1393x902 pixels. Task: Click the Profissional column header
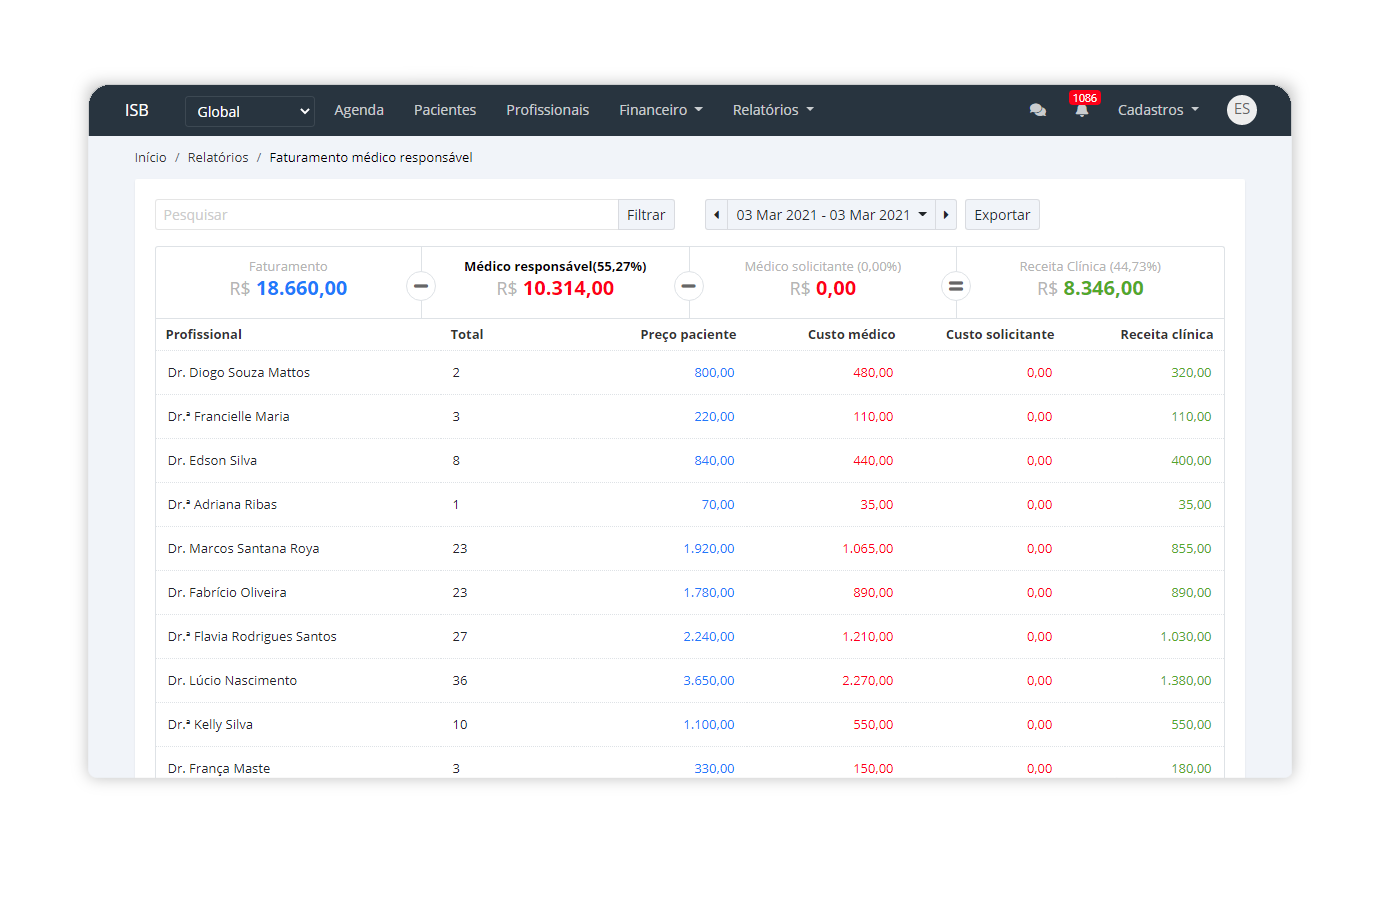(x=204, y=334)
